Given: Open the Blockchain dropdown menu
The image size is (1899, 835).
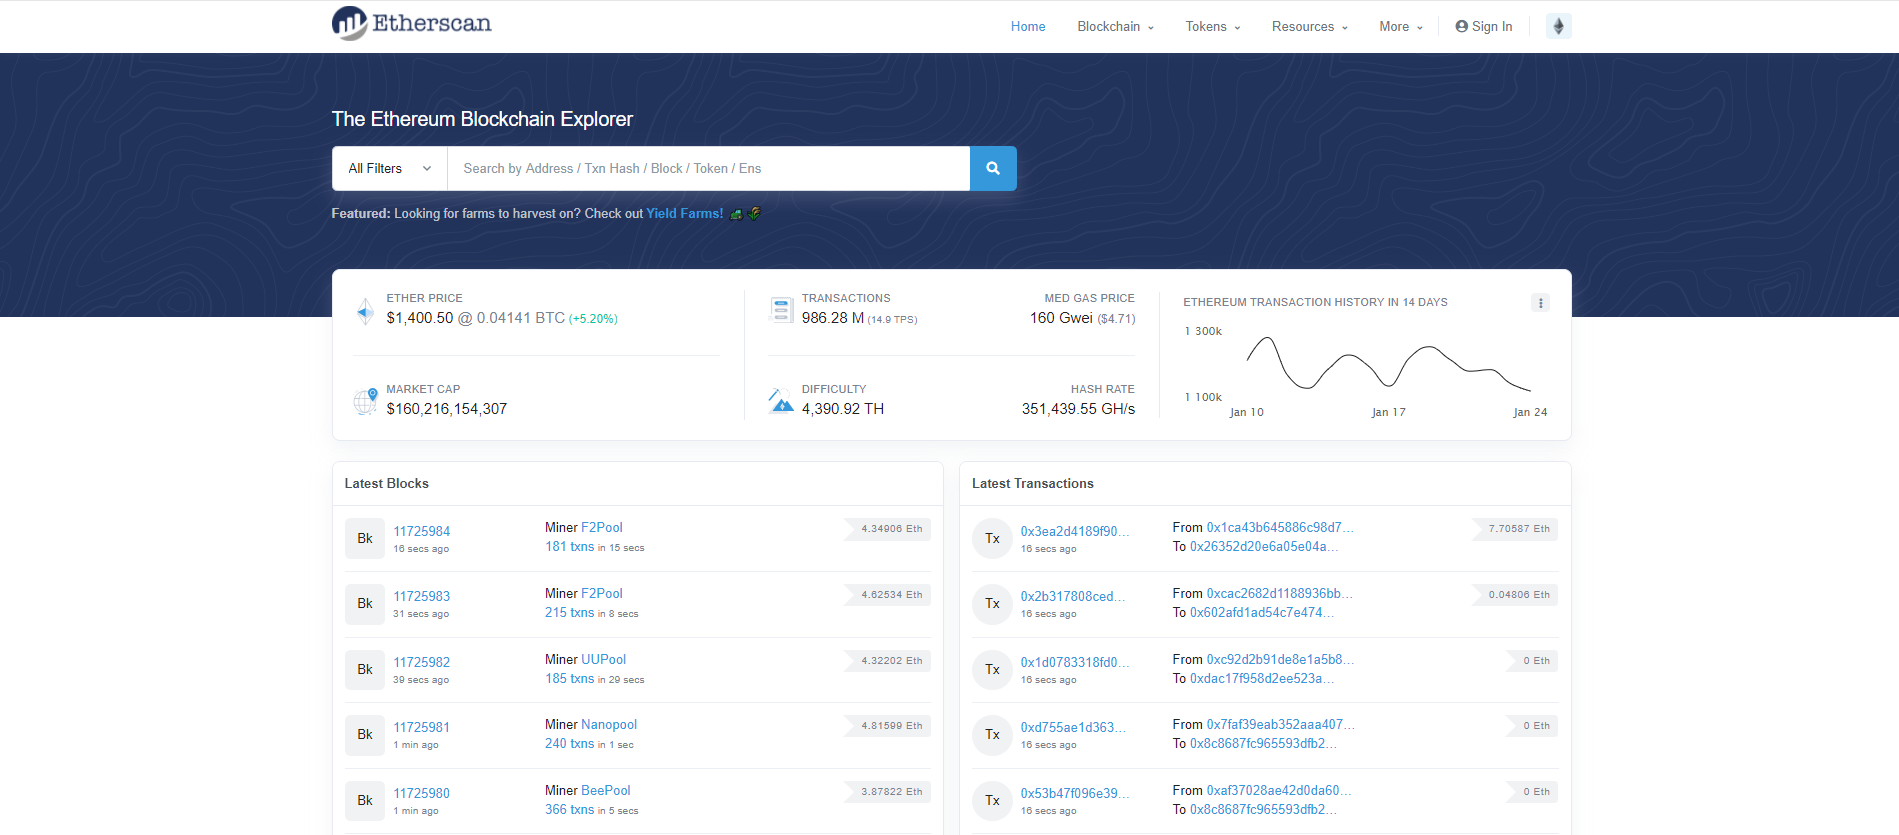Looking at the screenshot, I should [1115, 27].
